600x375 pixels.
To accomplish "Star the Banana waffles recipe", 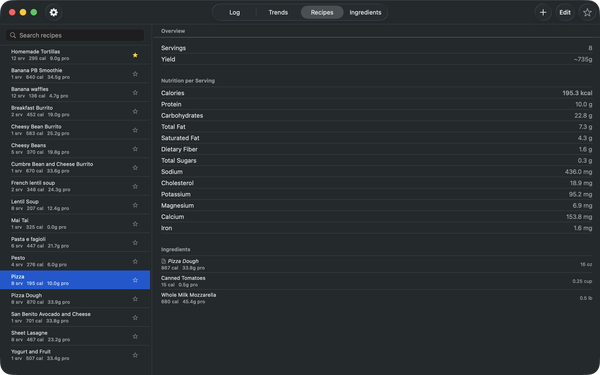I will [135, 93].
